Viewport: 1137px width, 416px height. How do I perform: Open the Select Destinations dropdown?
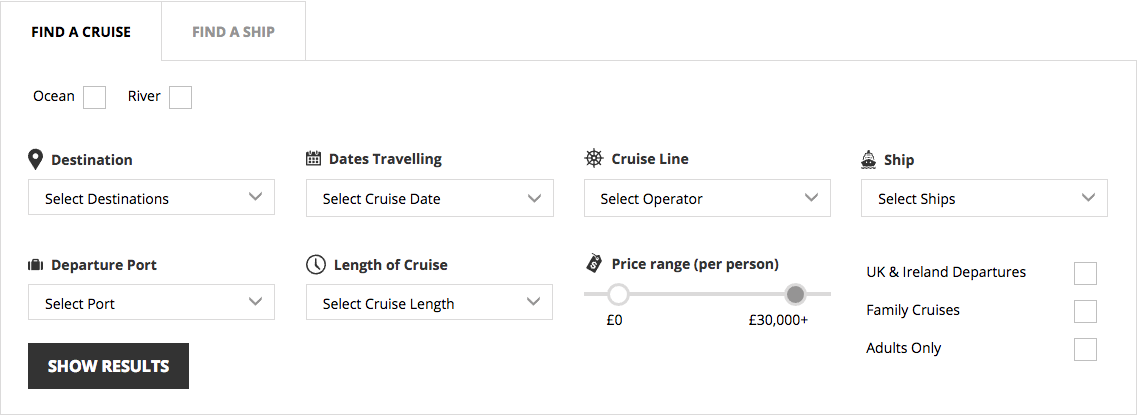(x=152, y=197)
